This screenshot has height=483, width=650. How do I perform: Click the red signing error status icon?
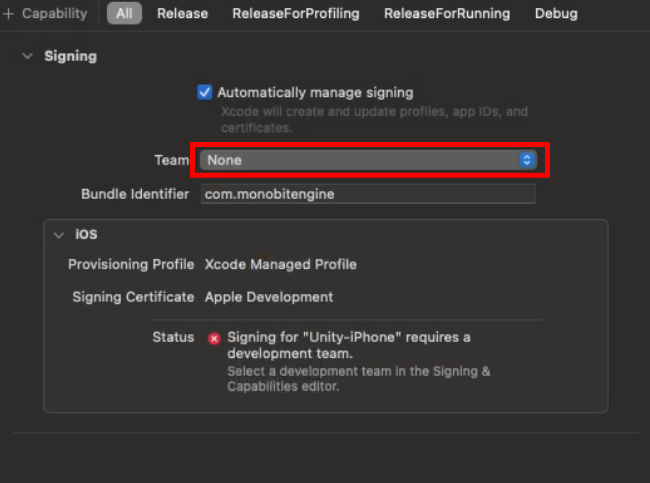coord(214,338)
